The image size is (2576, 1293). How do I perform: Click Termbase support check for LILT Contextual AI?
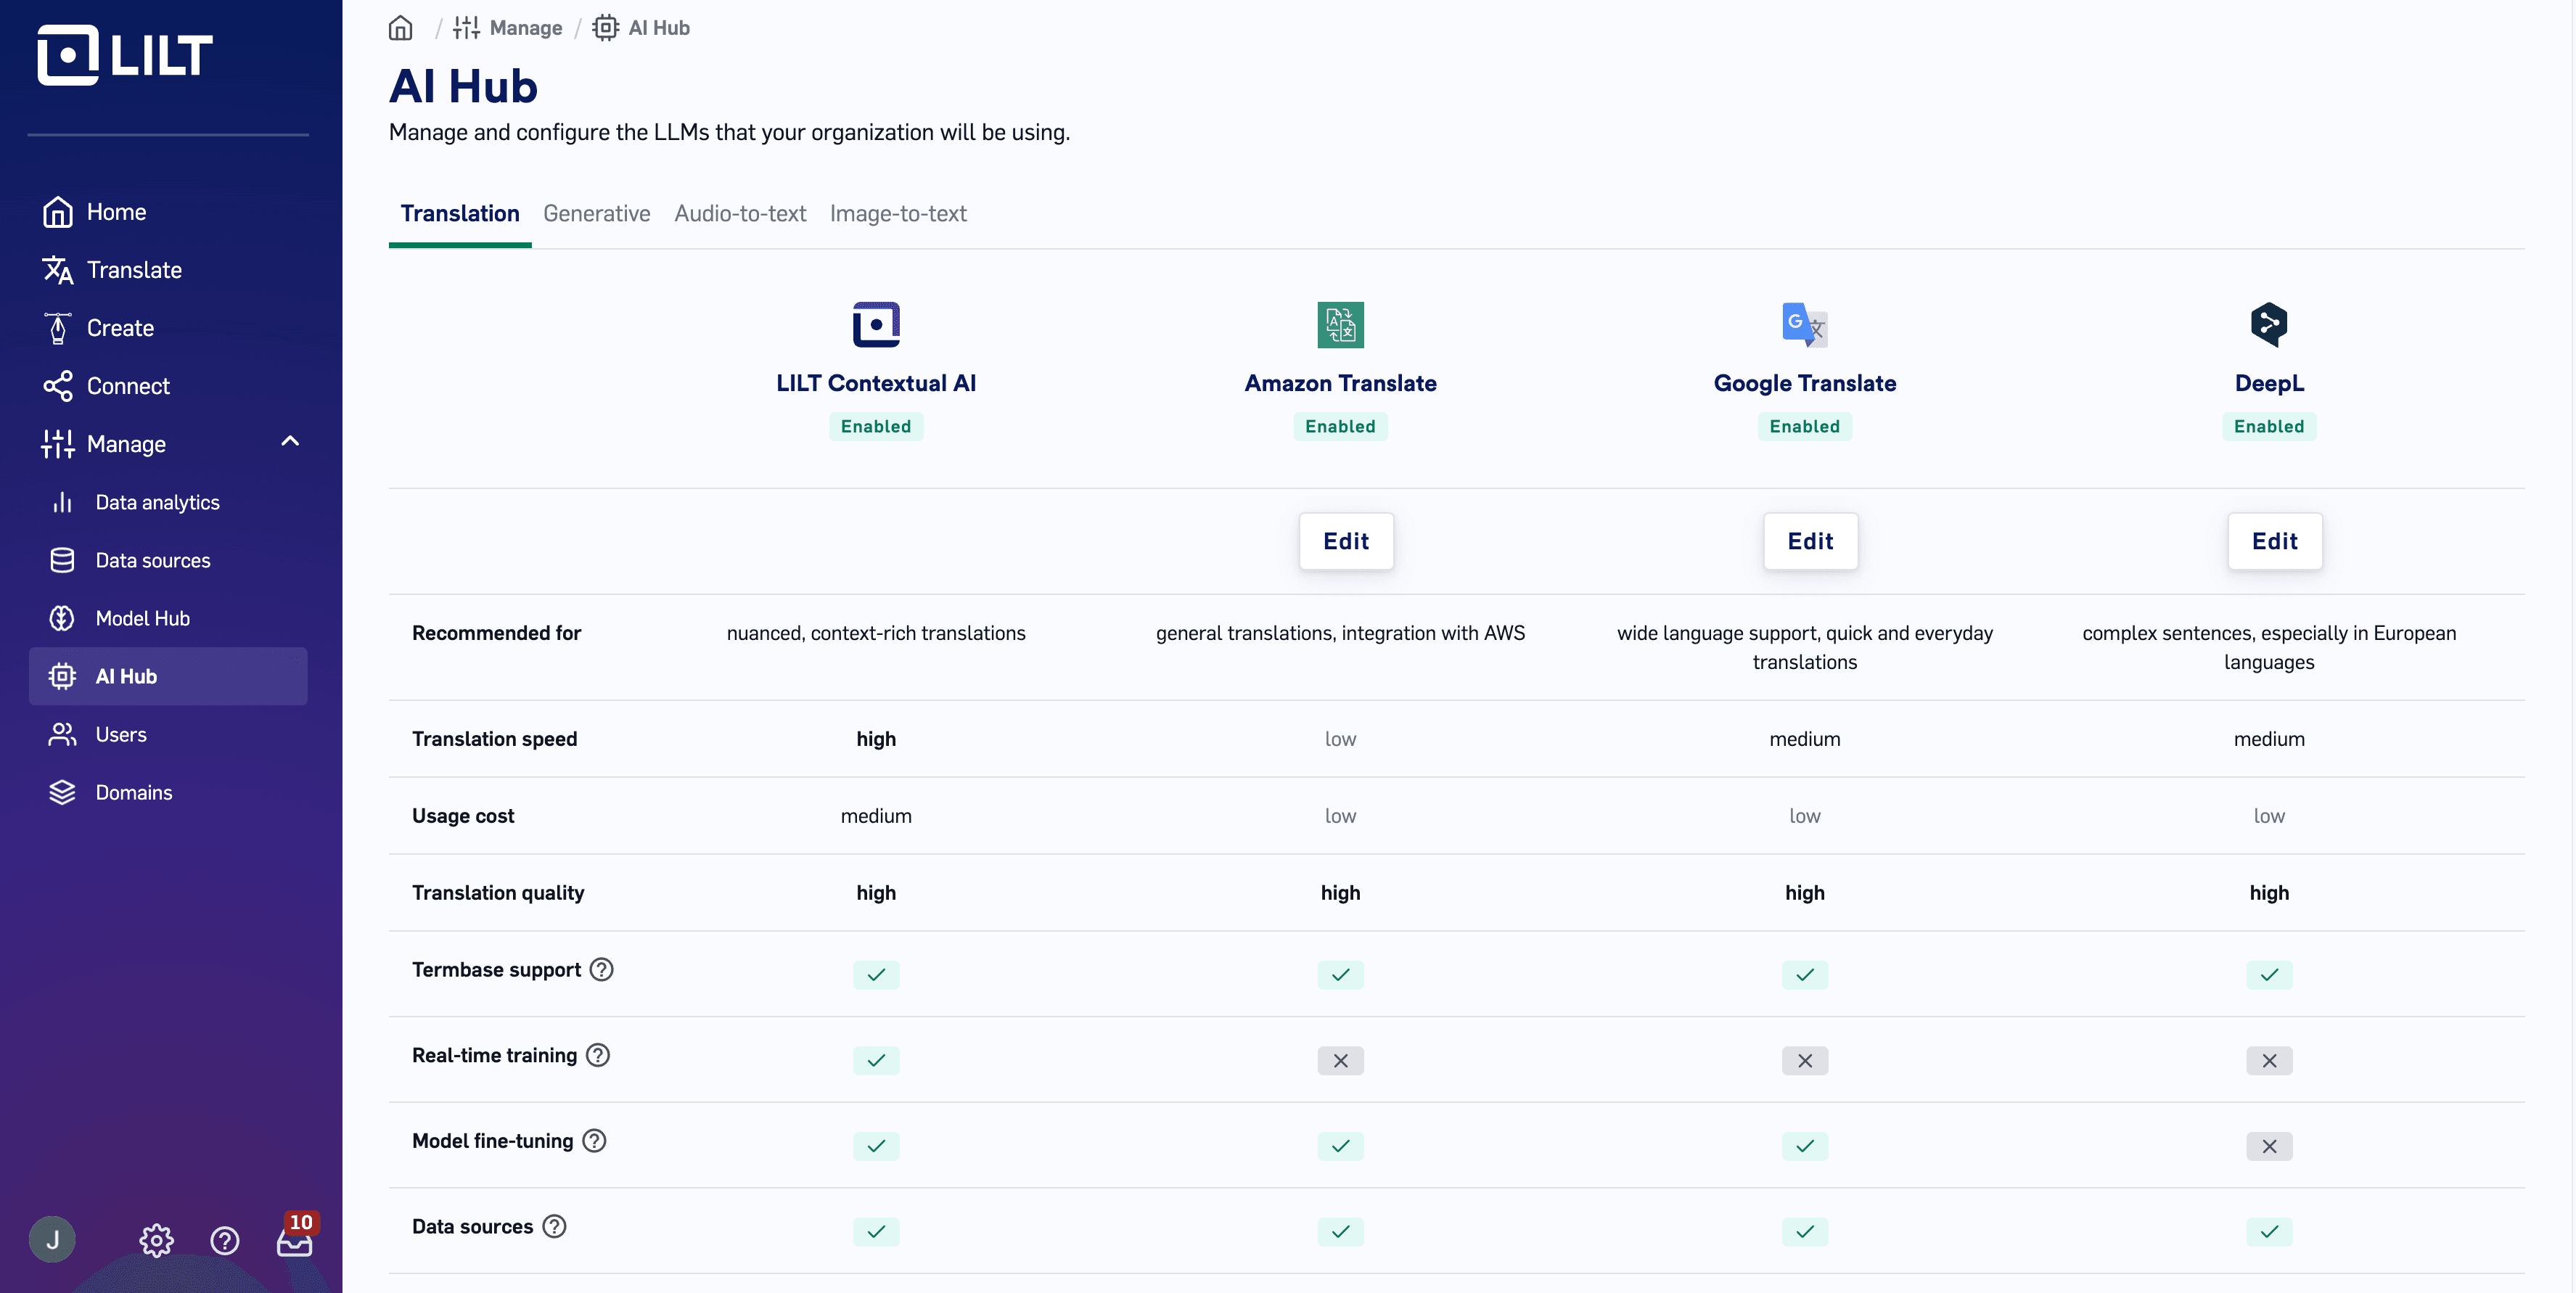pyautogui.click(x=876, y=975)
